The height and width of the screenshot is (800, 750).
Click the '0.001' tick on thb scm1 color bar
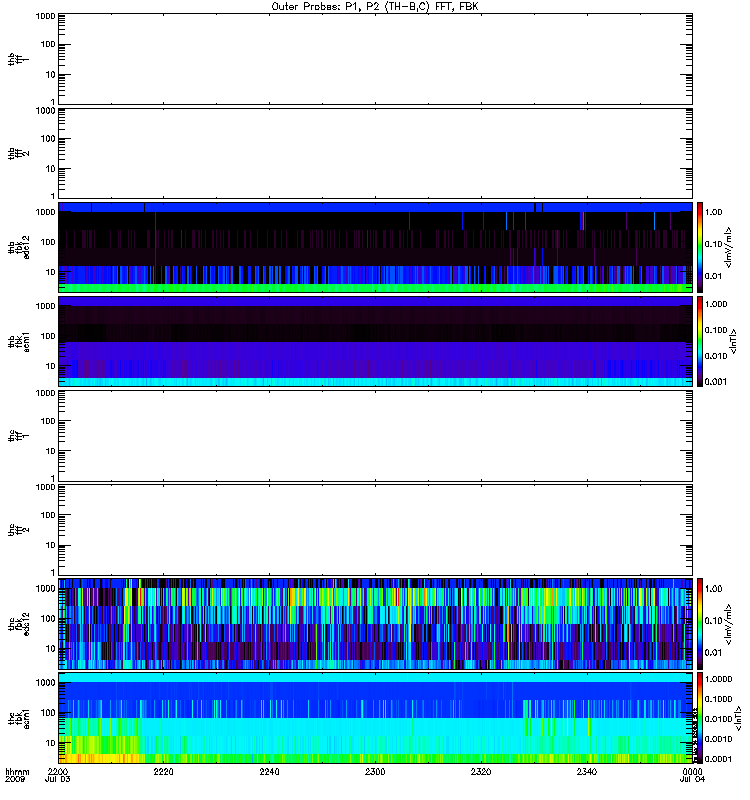click(x=716, y=382)
